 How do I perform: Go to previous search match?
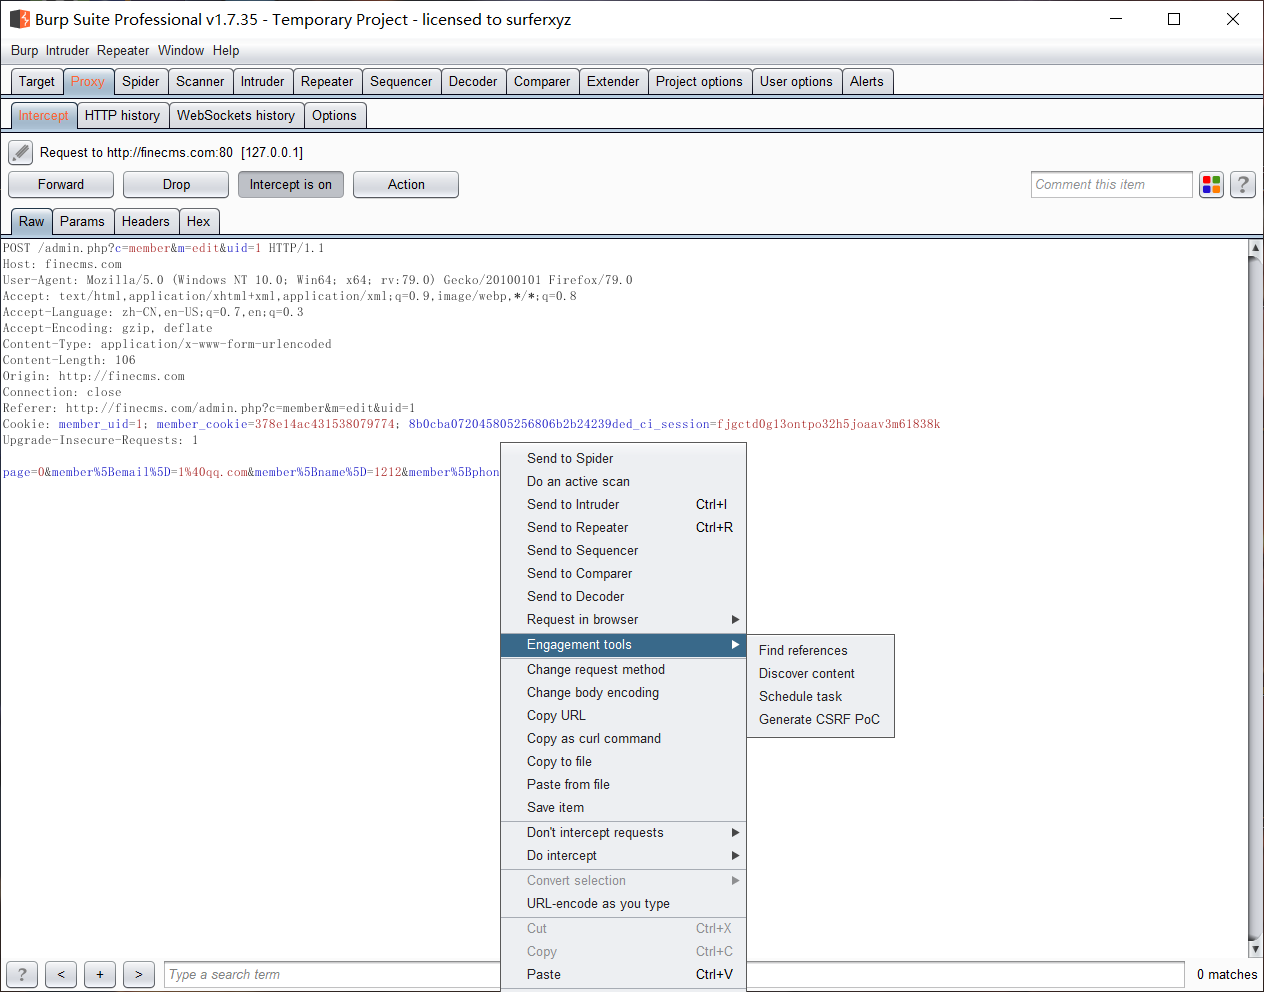point(61,974)
